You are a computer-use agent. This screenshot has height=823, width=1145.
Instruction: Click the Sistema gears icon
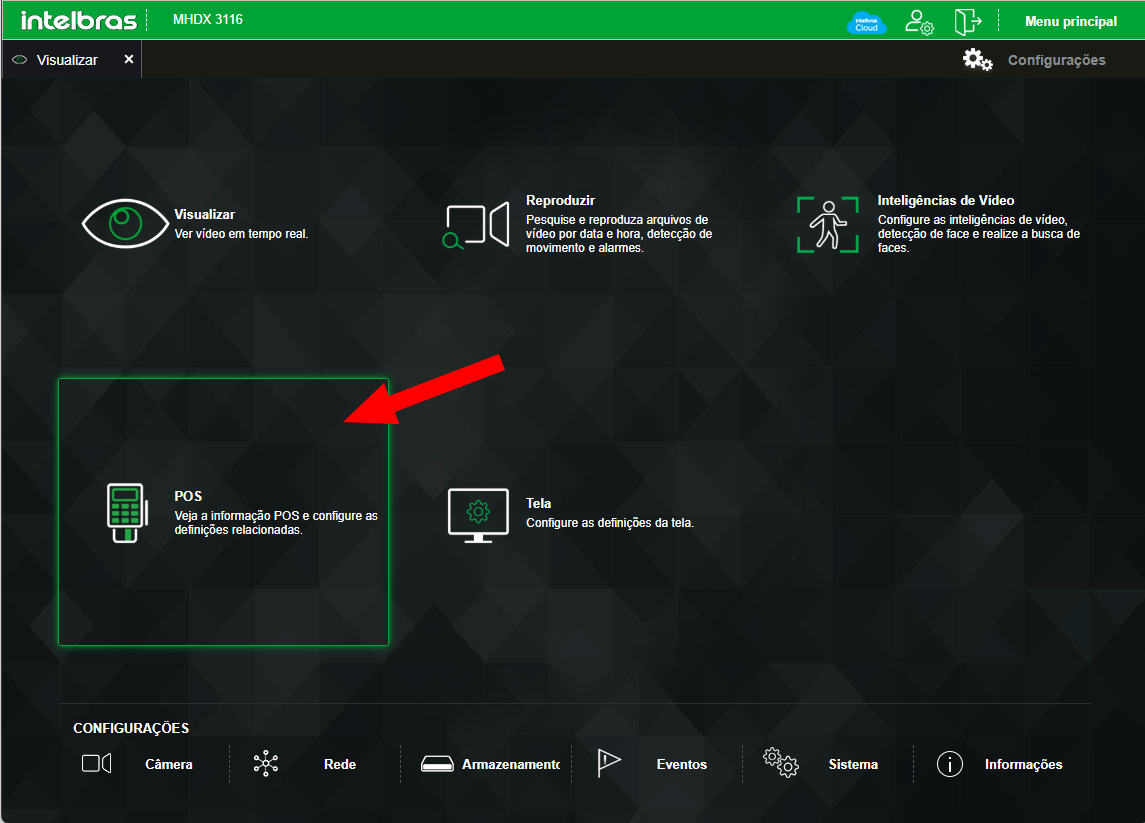(781, 762)
